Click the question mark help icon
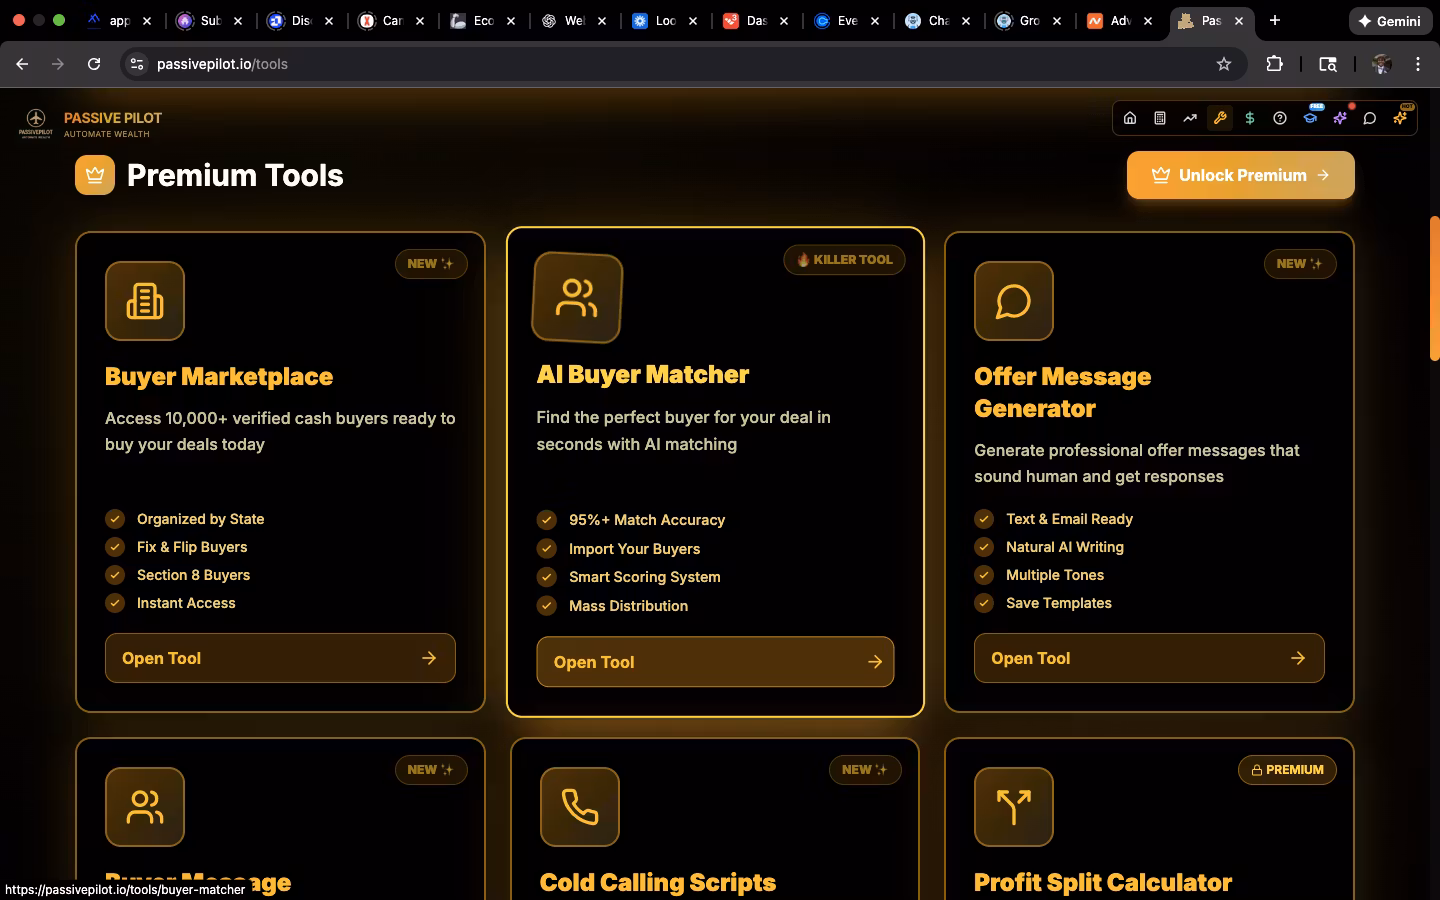 pyautogui.click(x=1280, y=118)
